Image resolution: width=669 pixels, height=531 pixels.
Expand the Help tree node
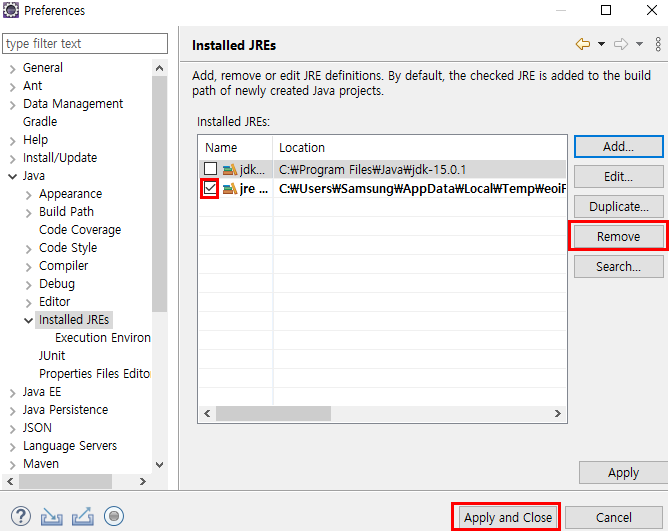[12, 140]
